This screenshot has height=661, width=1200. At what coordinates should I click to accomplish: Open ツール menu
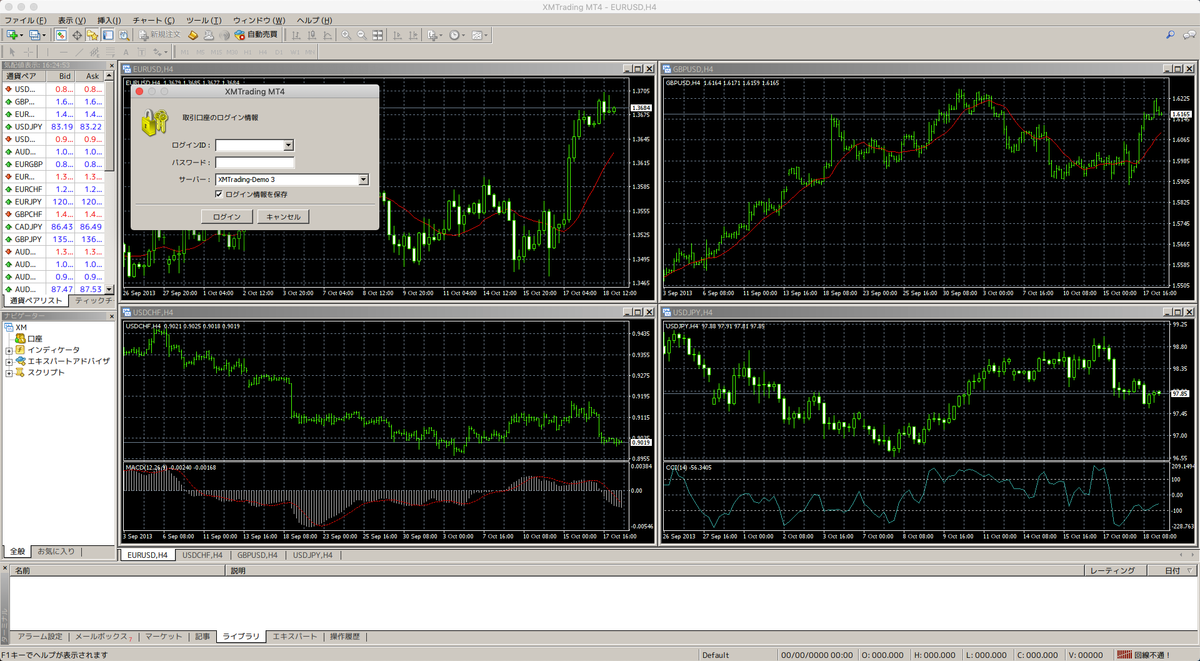[x=204, y=20]
